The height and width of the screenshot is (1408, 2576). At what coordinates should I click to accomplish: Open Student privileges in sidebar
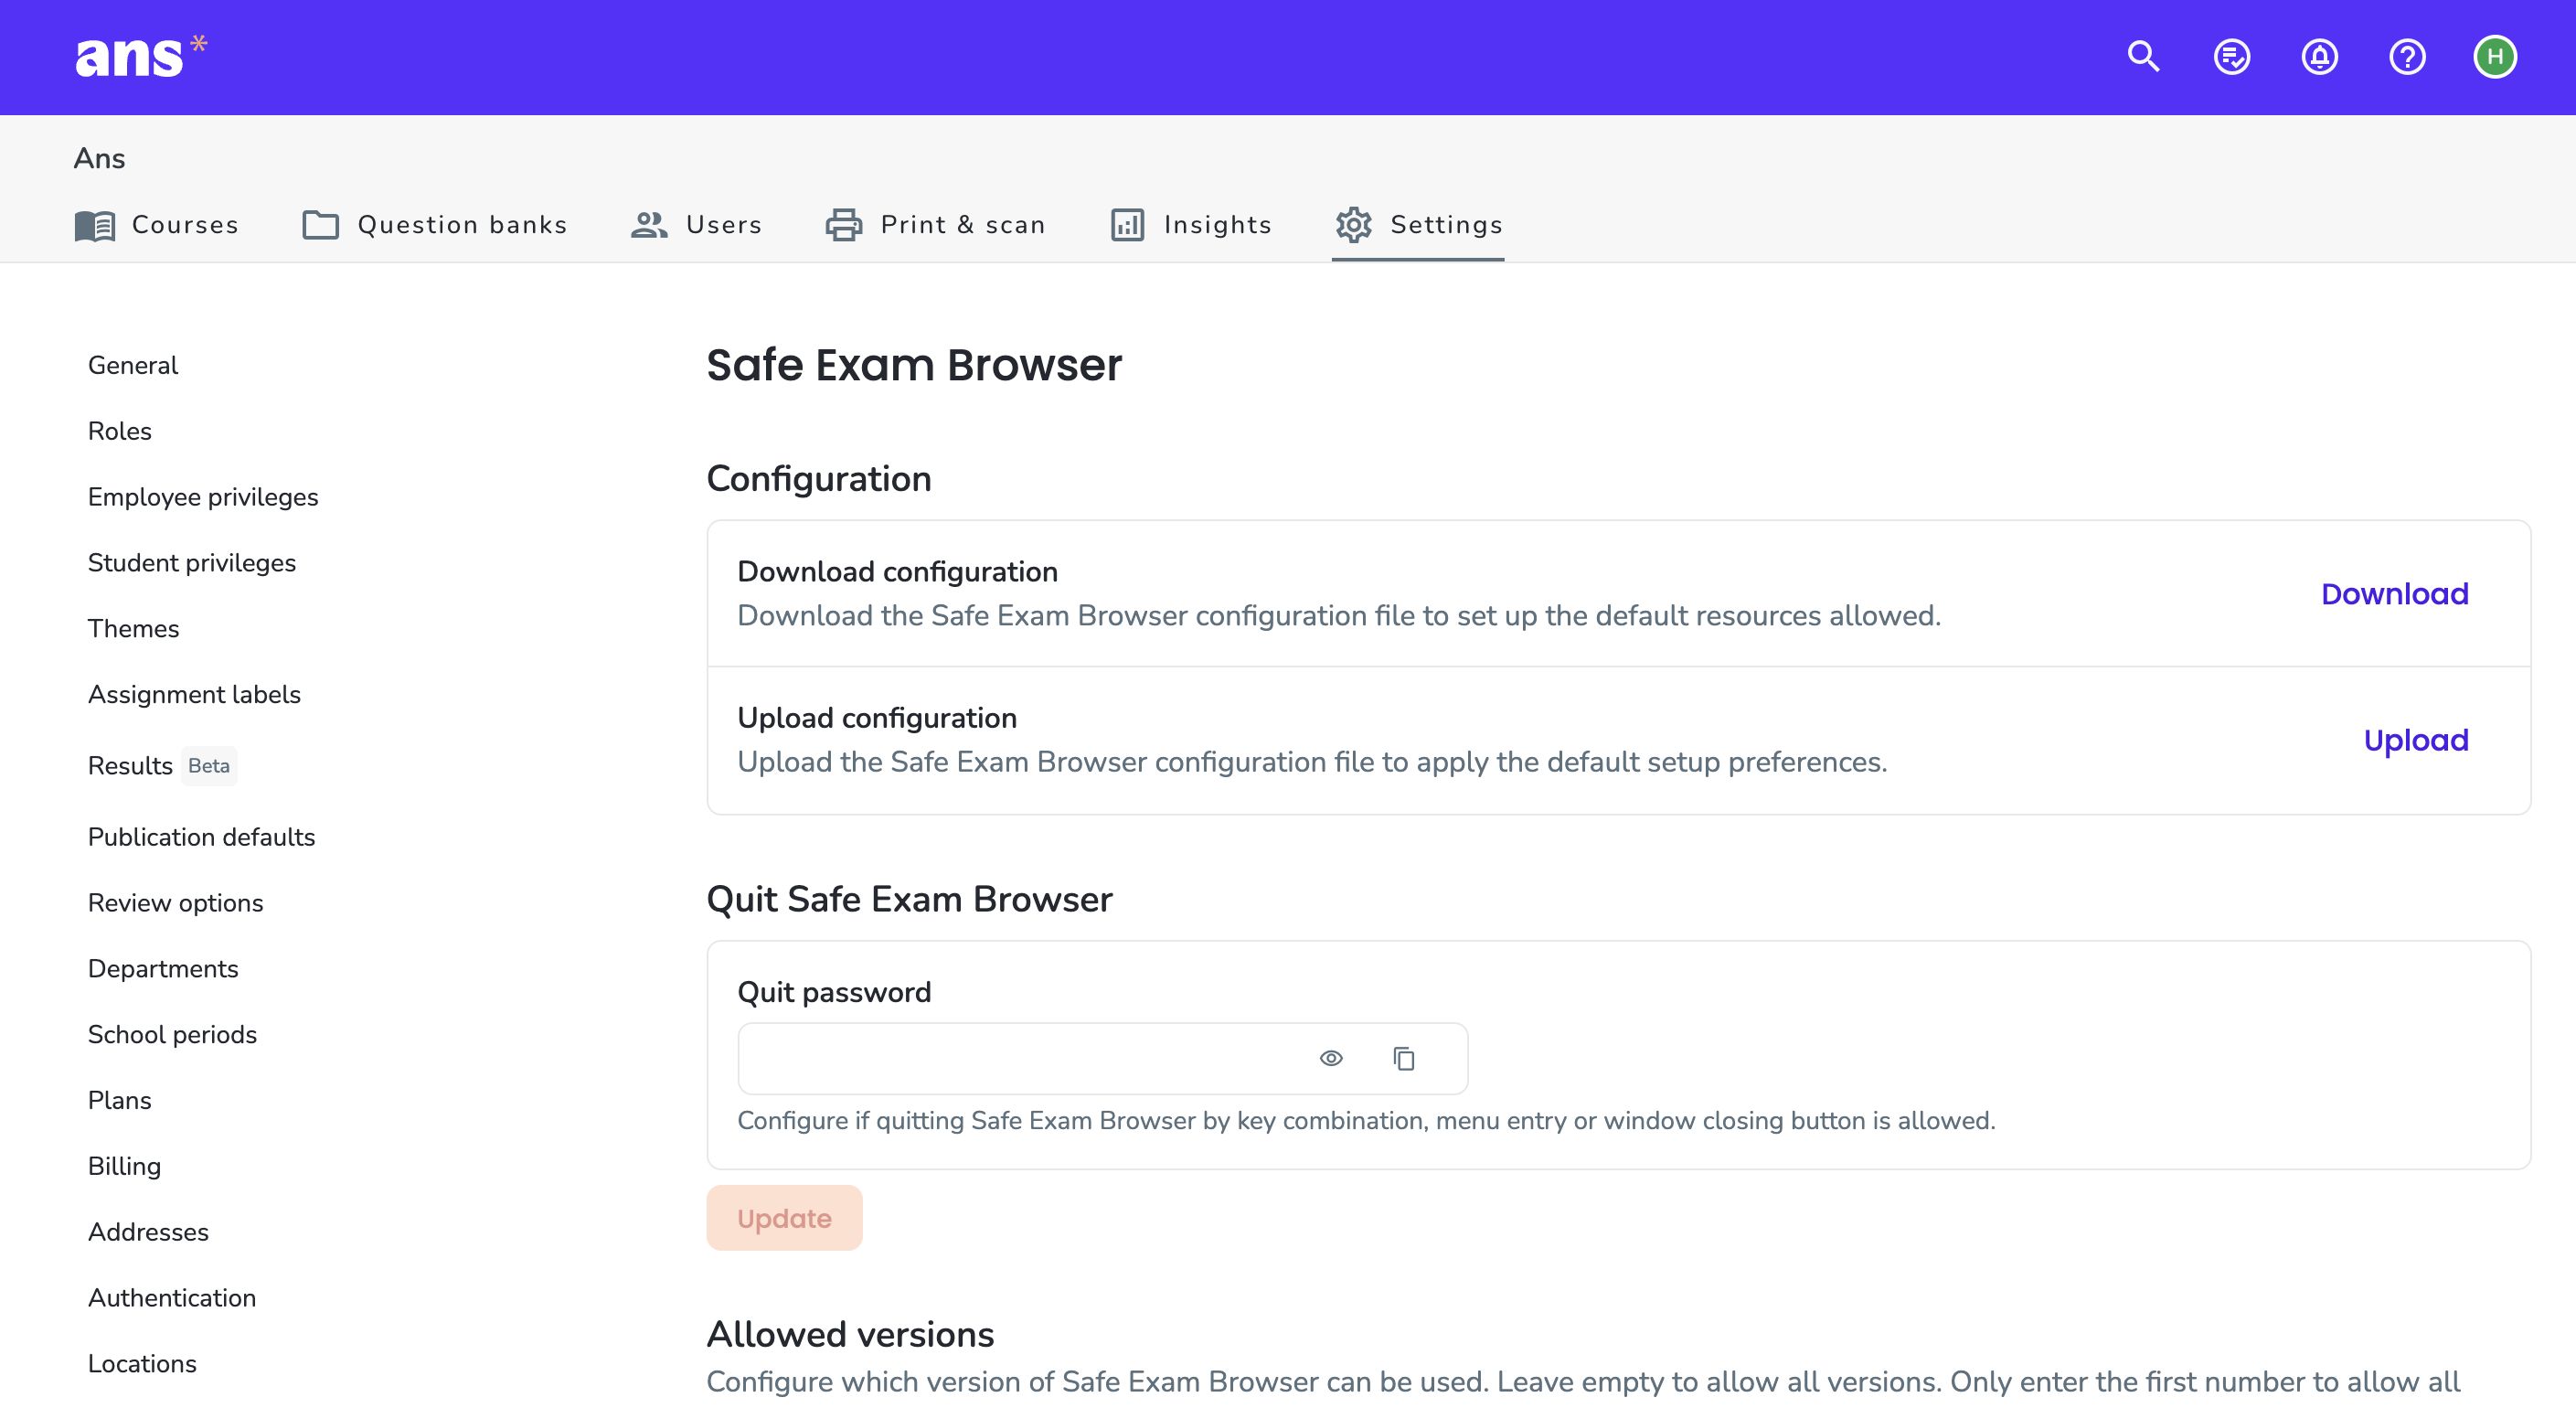192,563
